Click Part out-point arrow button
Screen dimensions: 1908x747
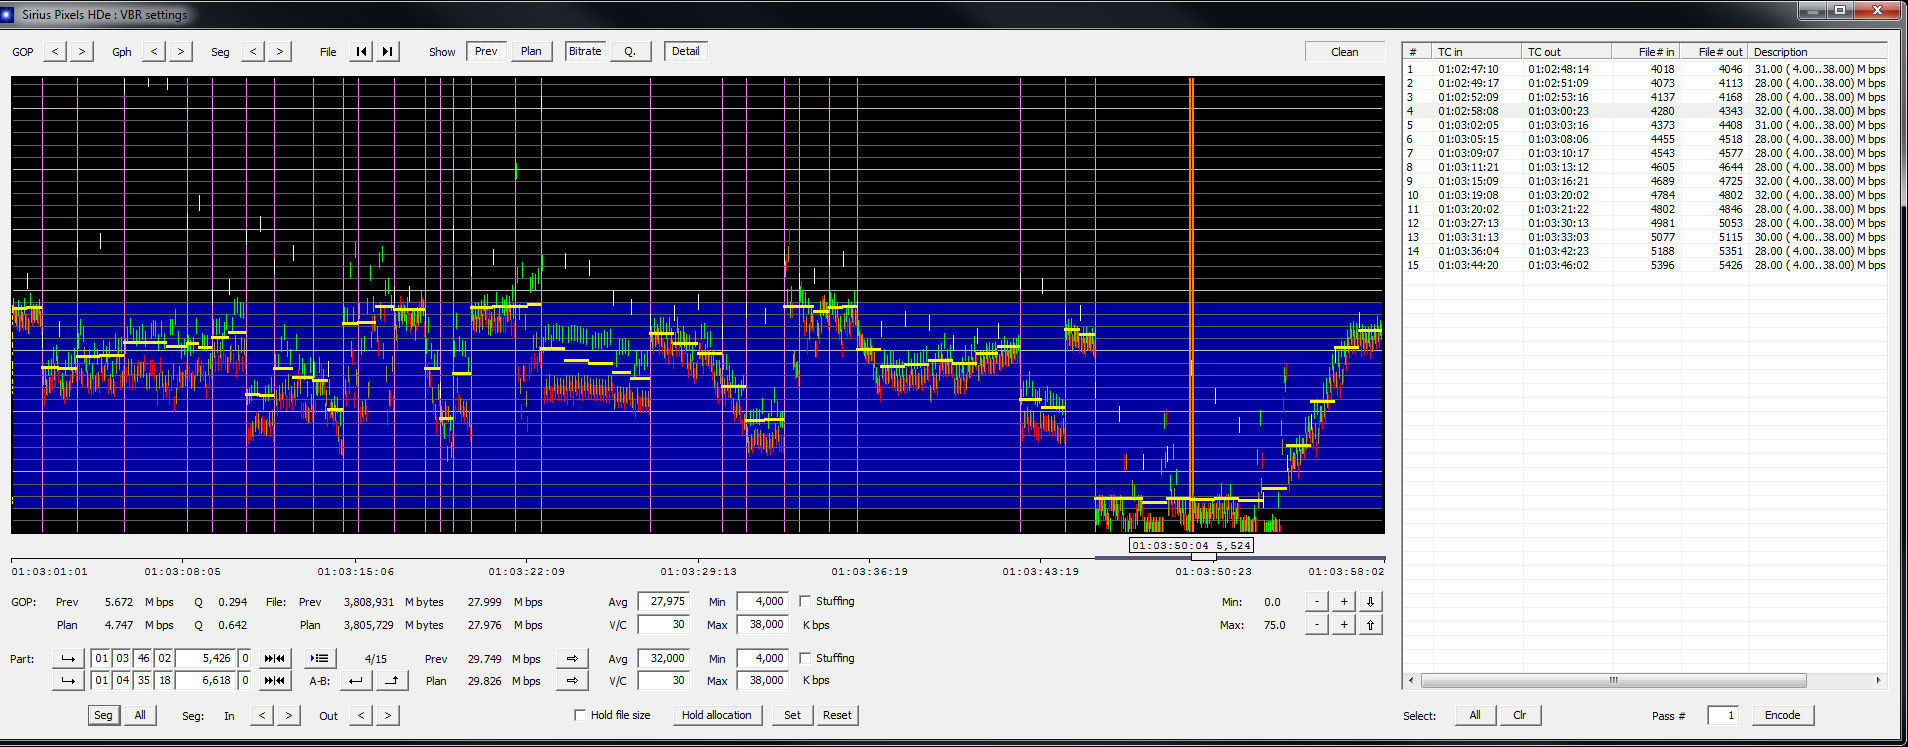click(x=68, y=680)
